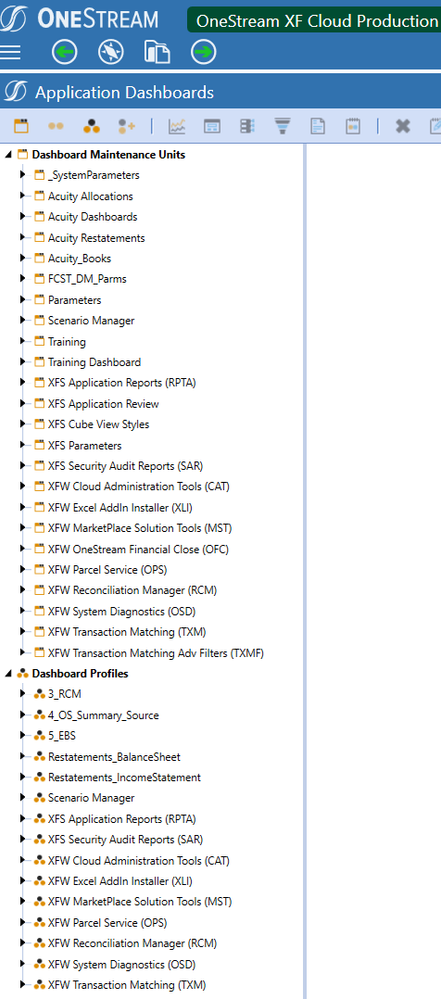Collapse the Dashboard Maintenance Units node
441x999 pixels.
pyautogui.click(x=8, y=155)
